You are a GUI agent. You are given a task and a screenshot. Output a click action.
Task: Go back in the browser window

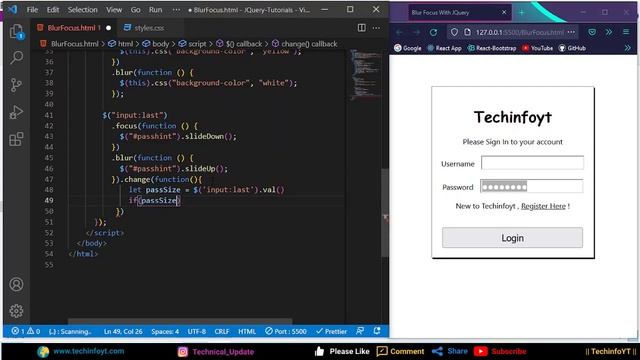click(x=400, y=32)
